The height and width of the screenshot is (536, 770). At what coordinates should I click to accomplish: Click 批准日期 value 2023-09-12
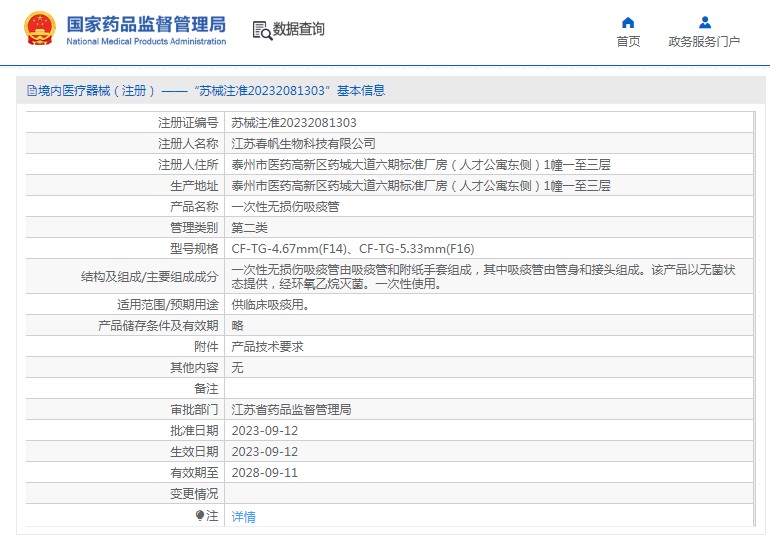tap(265, 431)
